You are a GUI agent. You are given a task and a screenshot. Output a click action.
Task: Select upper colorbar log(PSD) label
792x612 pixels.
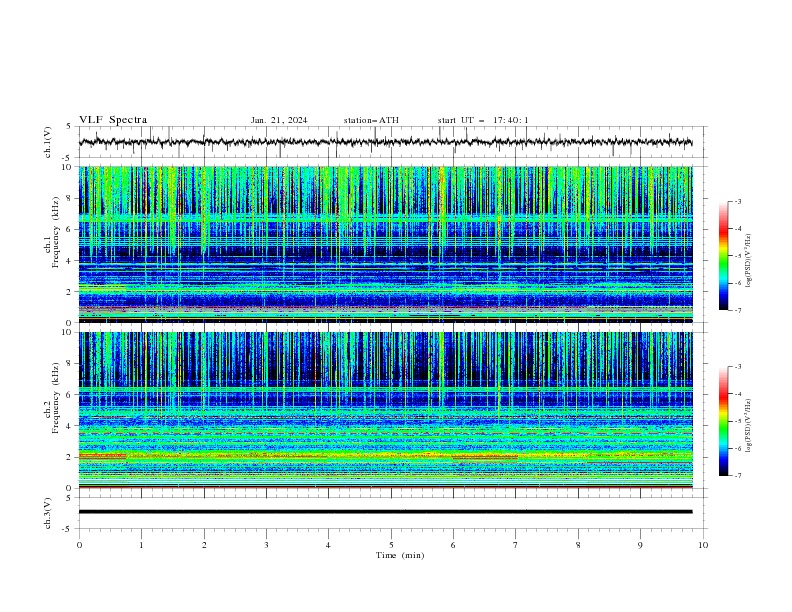coord(748,261)
